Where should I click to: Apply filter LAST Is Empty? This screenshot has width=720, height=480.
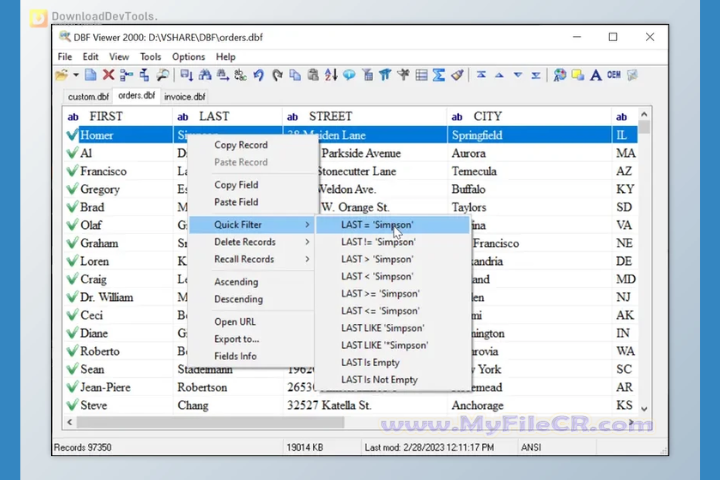393,362
